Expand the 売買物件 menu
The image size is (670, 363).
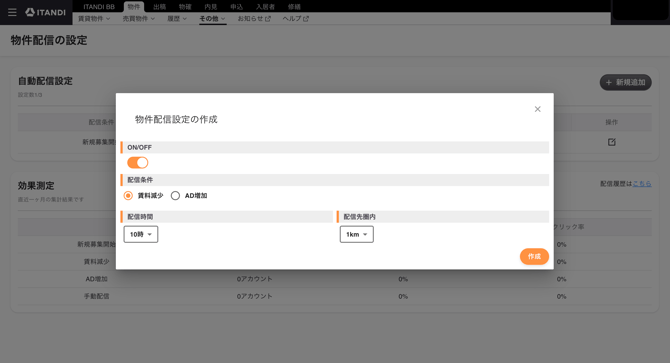138,19
